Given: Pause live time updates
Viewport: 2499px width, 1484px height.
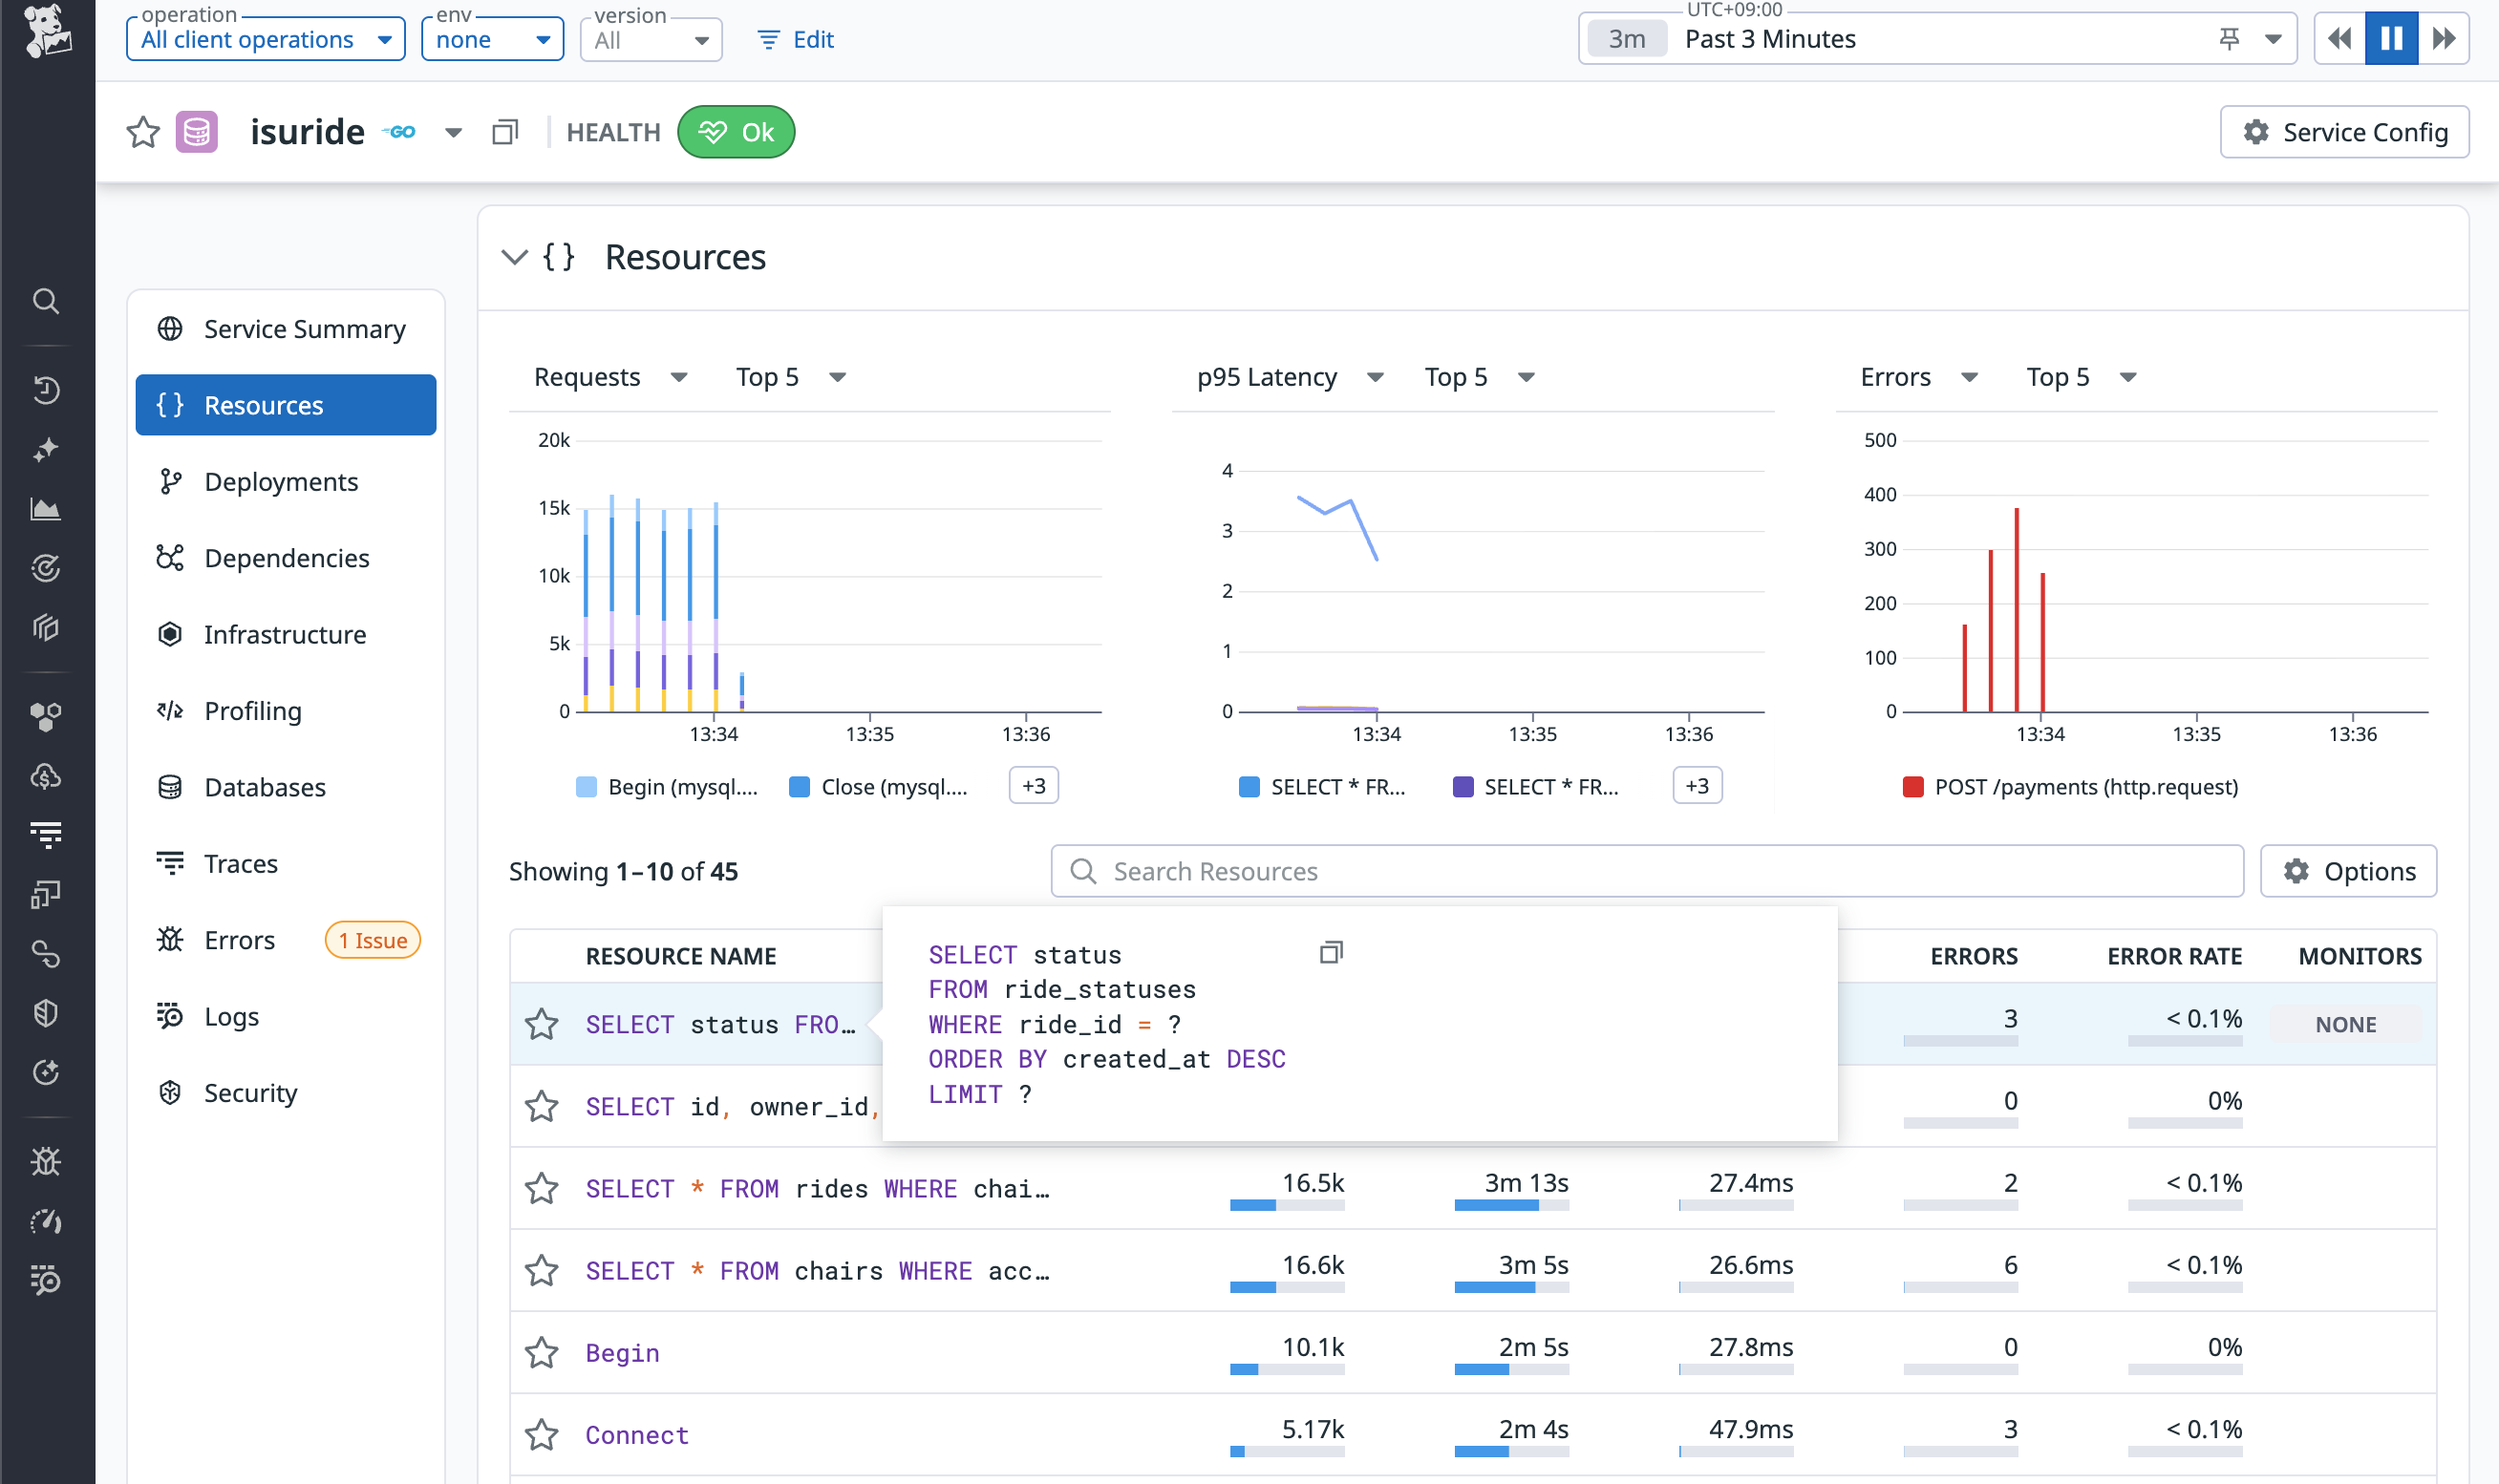Looking at the screenshot, I should click(2391, 39).
